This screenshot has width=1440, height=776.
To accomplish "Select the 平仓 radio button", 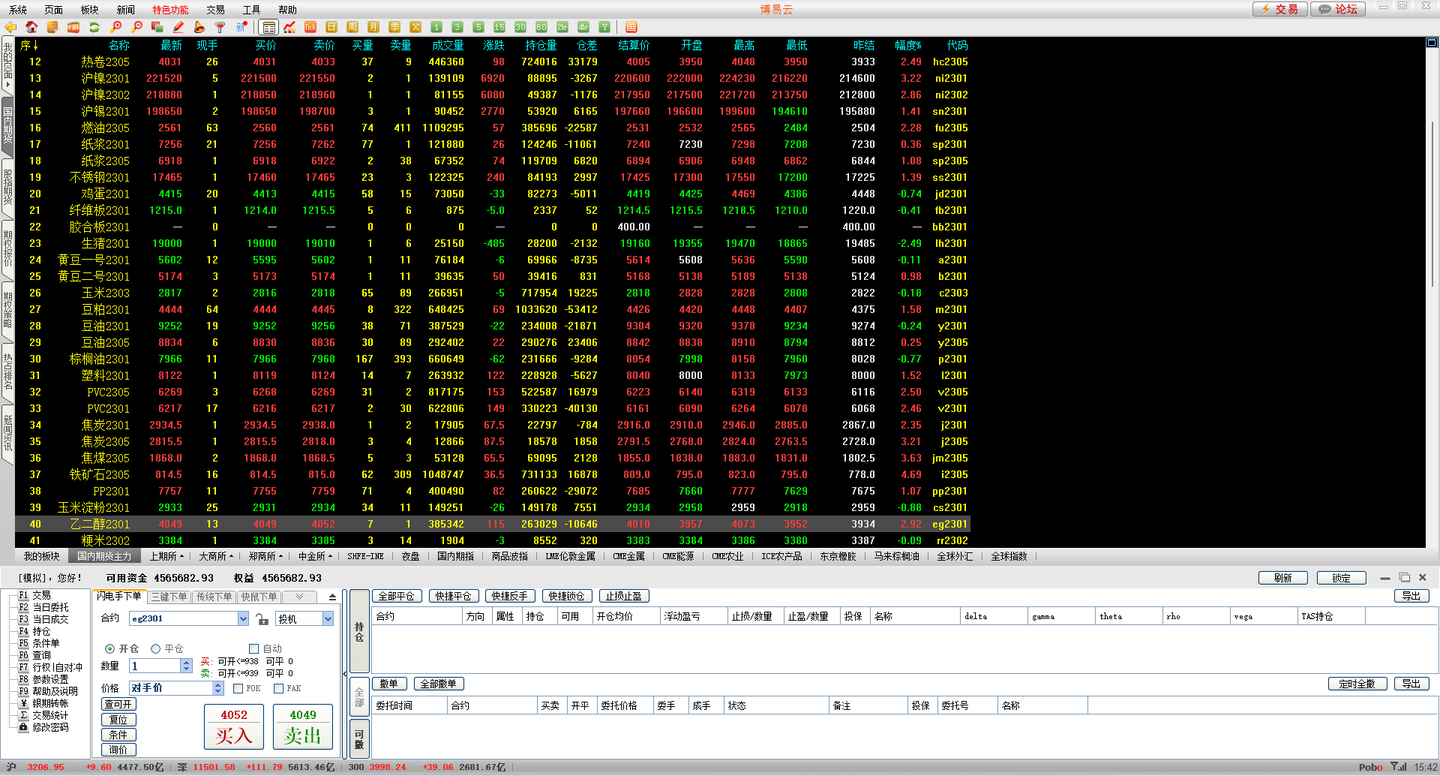I will pyautogui.click(x=156, y=649).
